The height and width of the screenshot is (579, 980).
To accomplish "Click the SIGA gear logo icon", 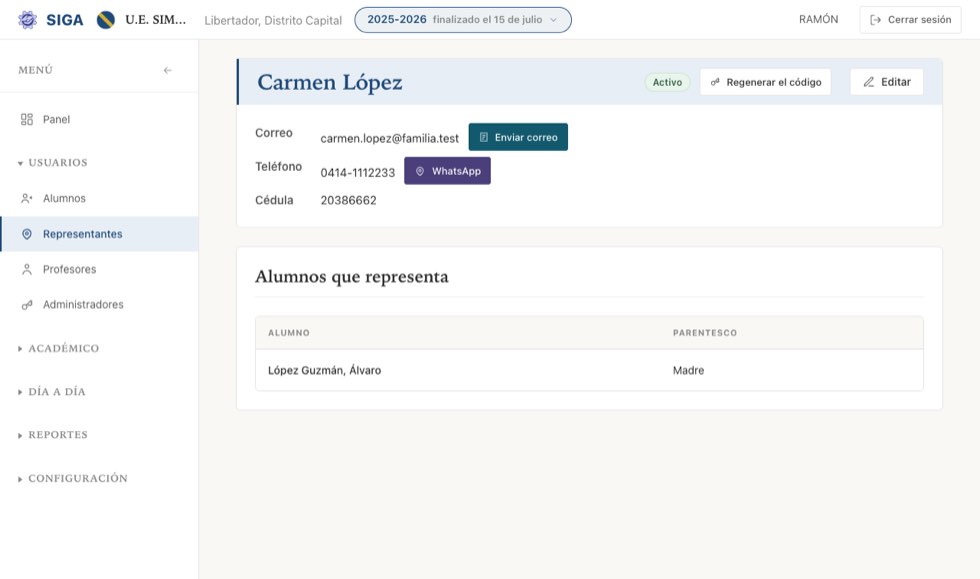I will [x=27, y=20].
